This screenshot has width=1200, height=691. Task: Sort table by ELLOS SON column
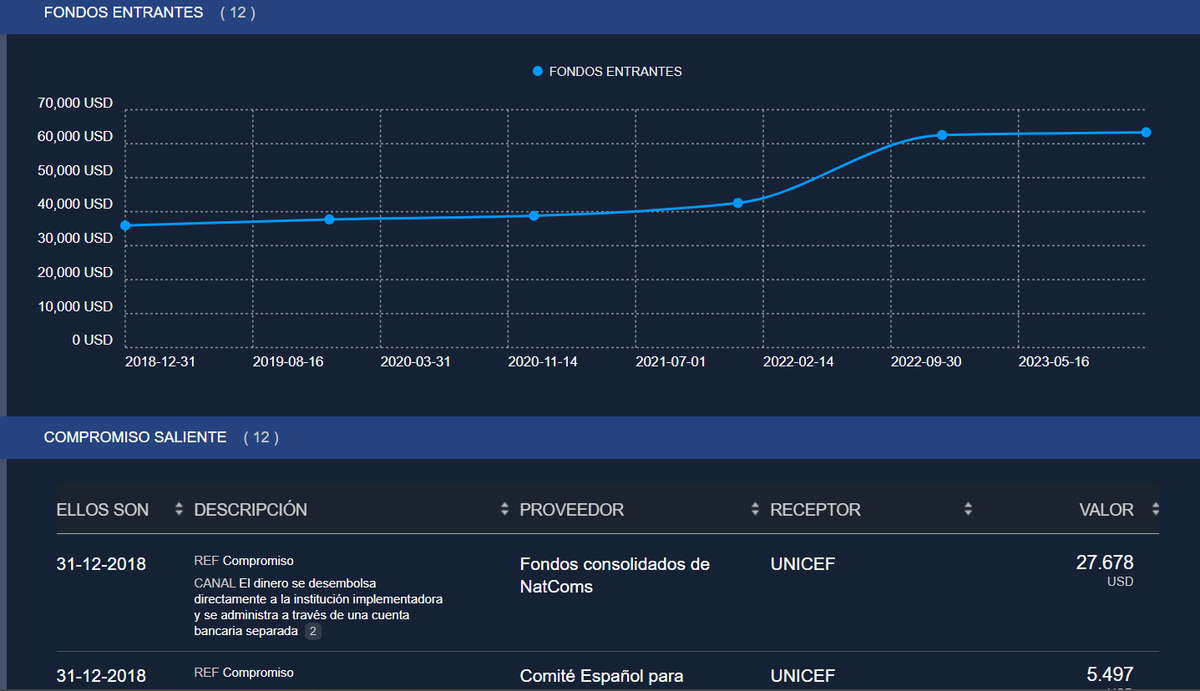[179, 510]
